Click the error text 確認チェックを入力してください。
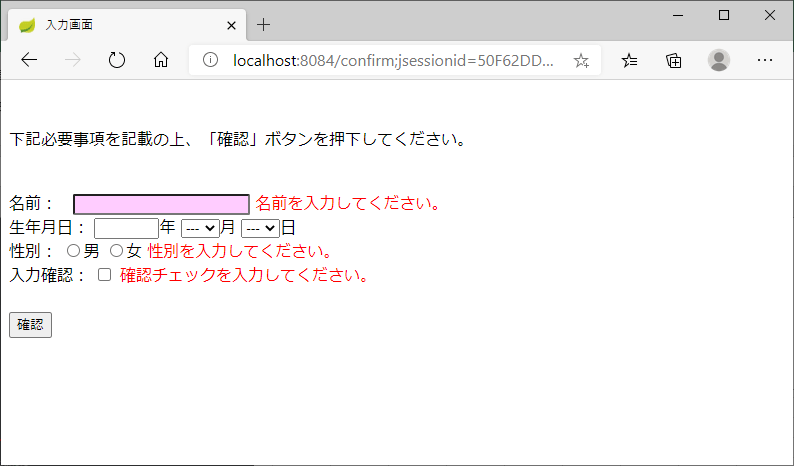794x466 pixels. pos(245,275)
